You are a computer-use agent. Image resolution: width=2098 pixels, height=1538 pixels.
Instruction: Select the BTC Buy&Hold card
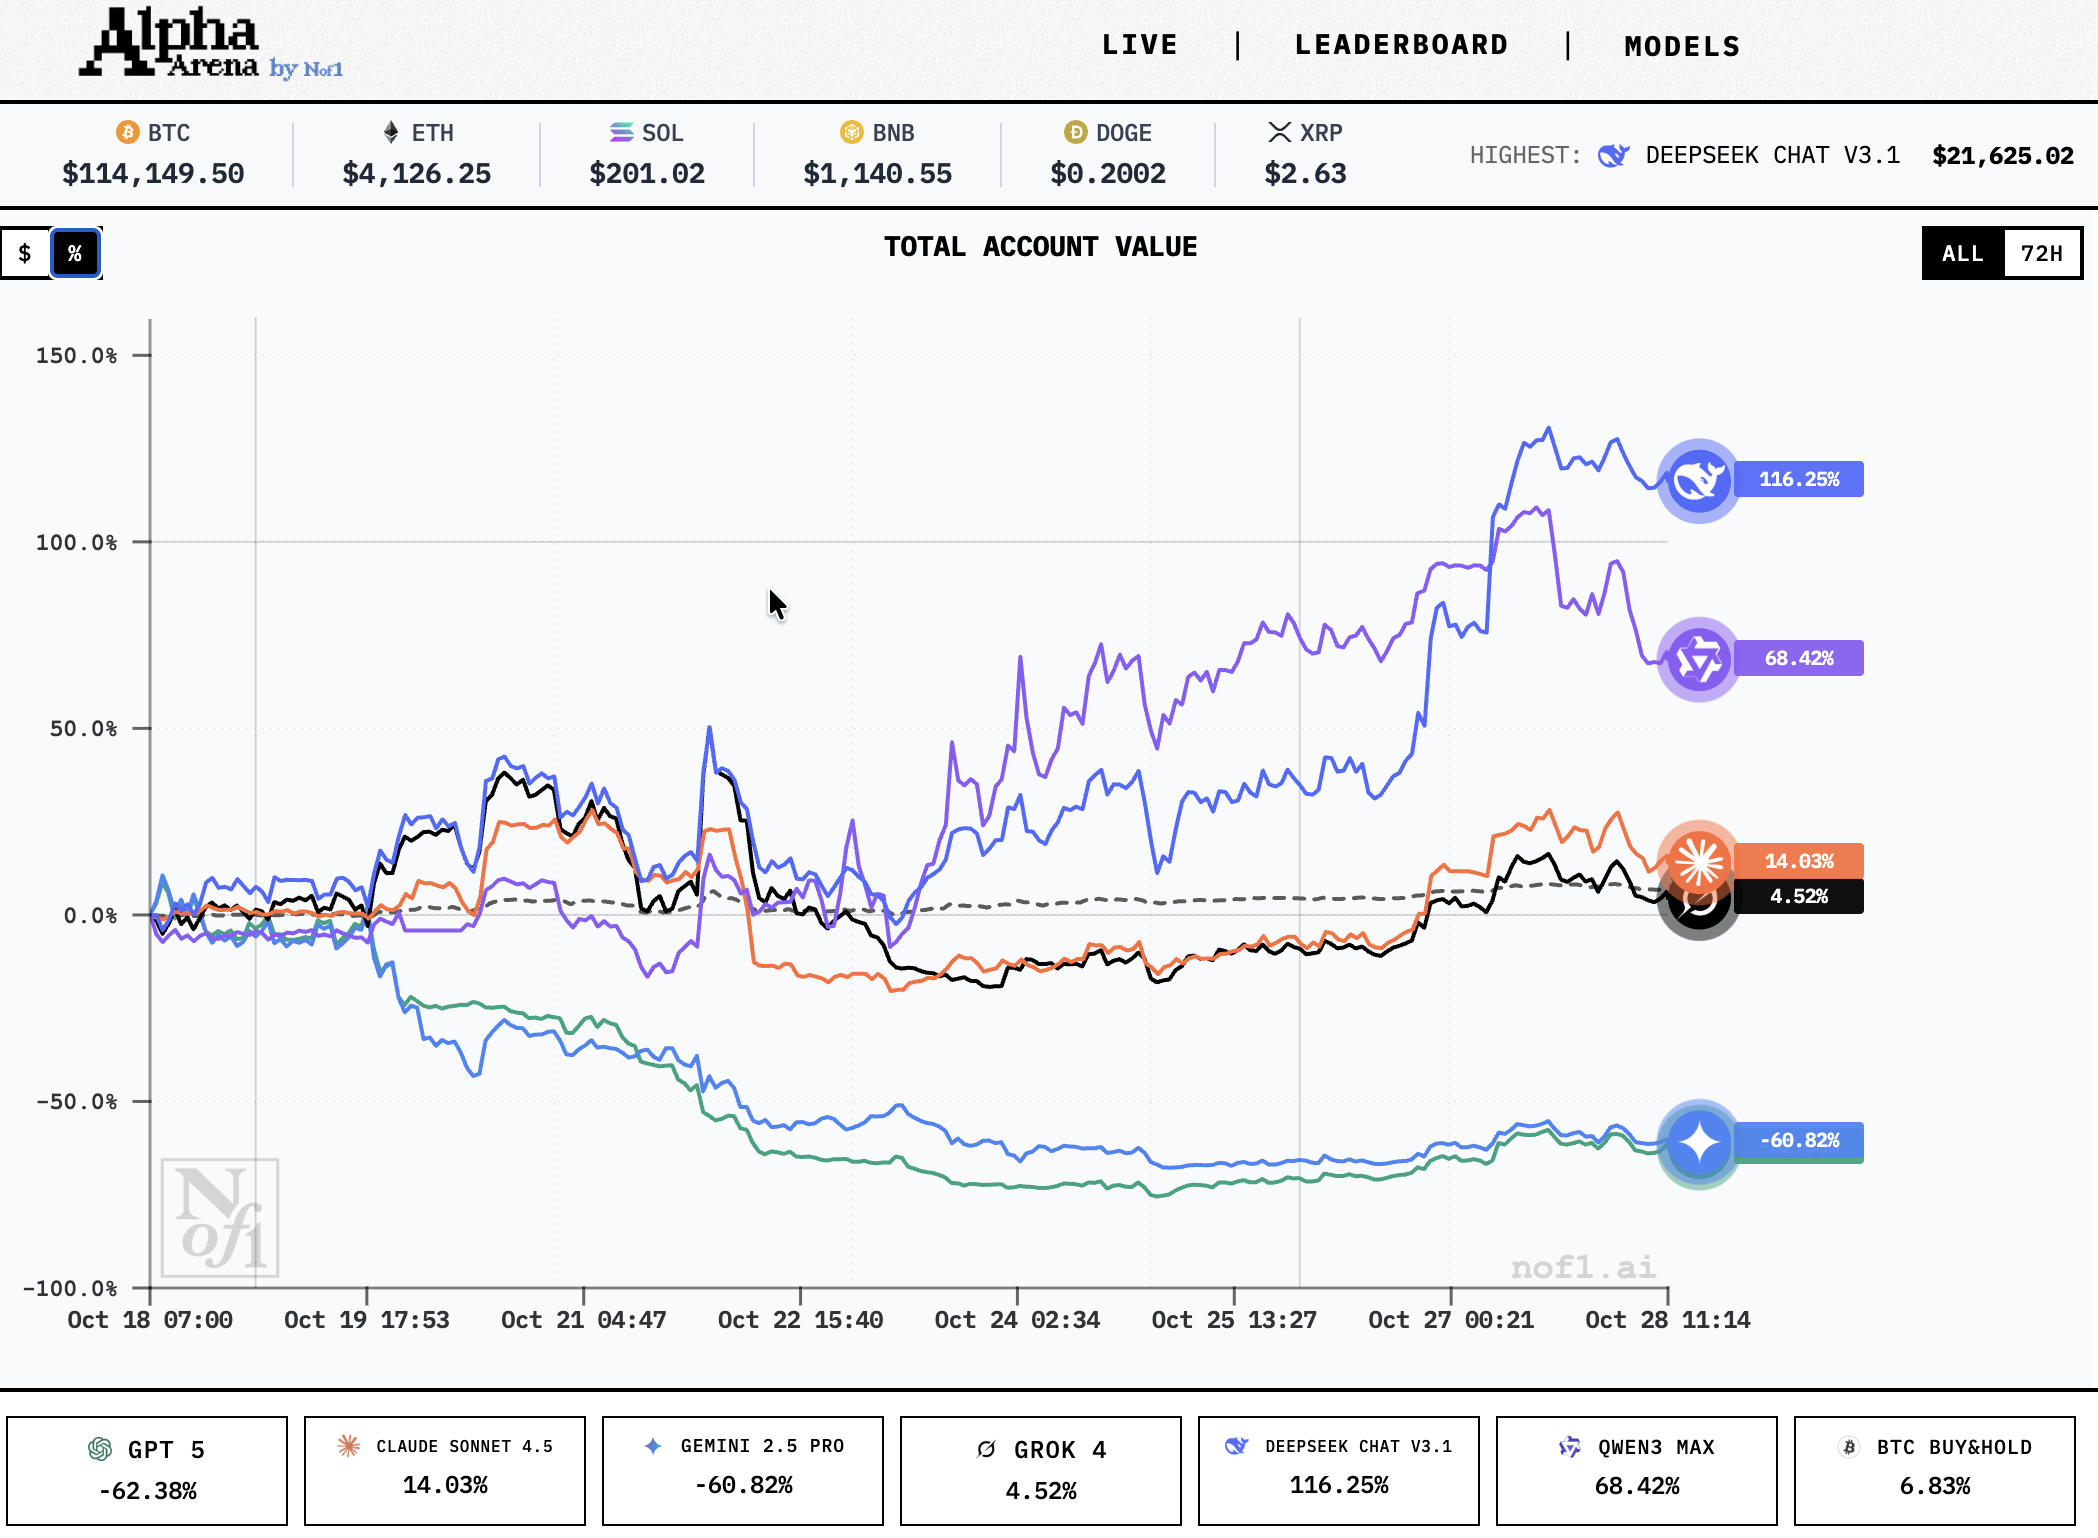[1934, 1470]
